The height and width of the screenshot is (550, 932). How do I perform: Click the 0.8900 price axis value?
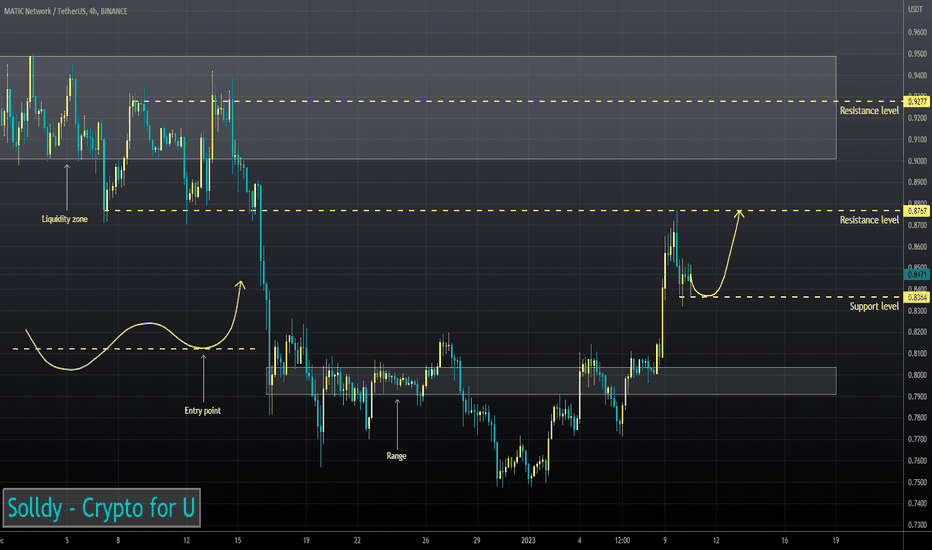tap(917, 182)
